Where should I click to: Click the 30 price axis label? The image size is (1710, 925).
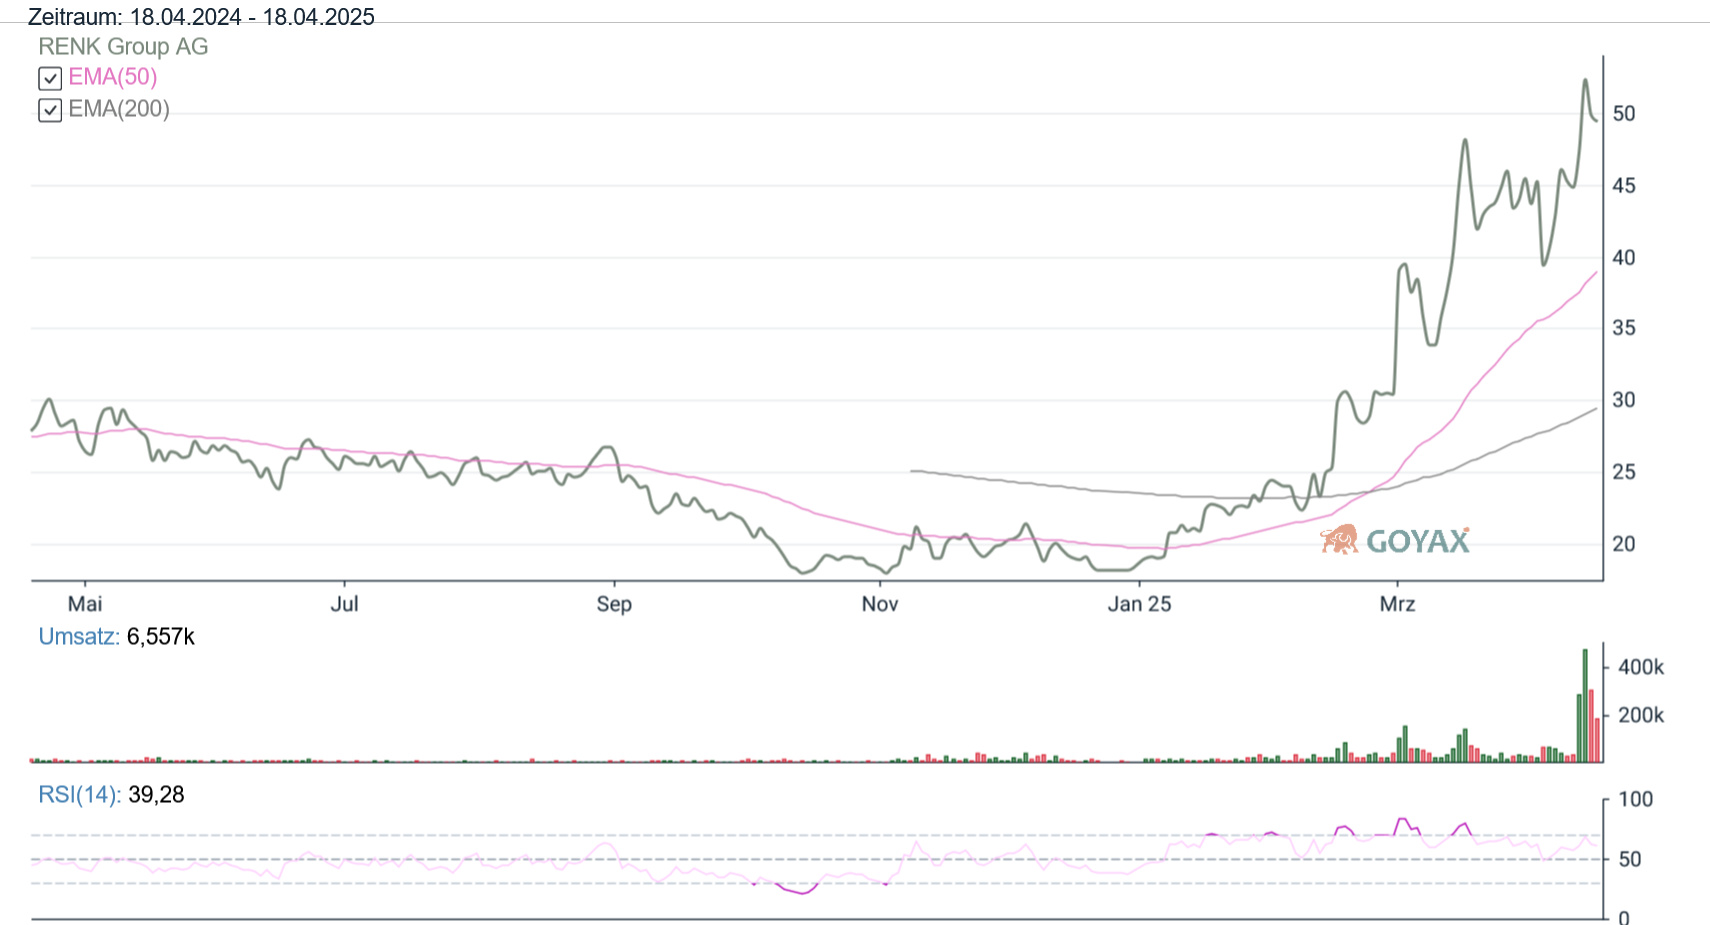pos(1624,400)
